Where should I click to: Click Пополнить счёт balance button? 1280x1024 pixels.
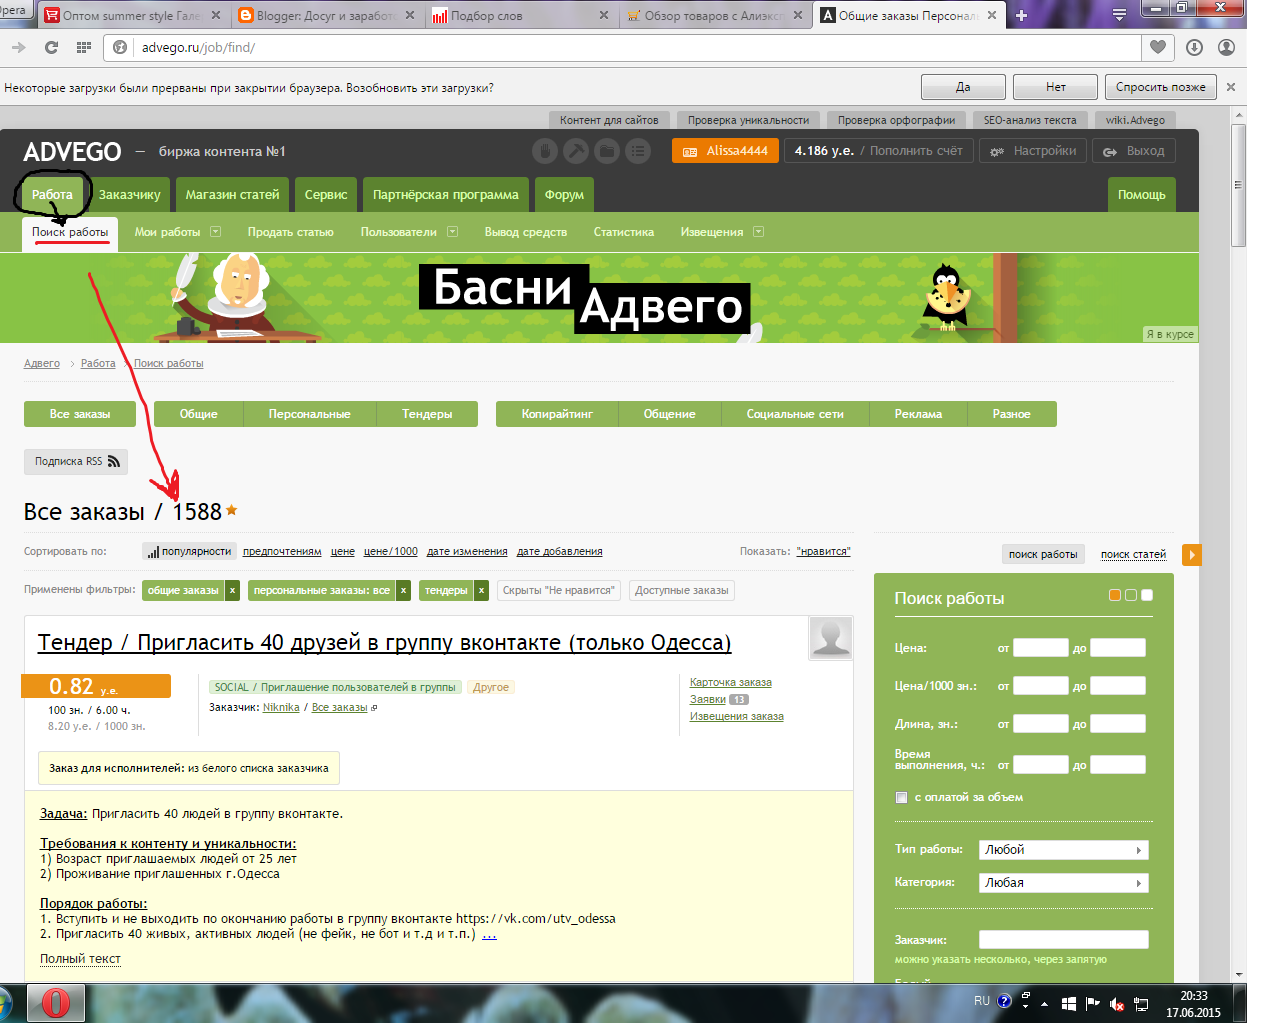click(916, 151)
